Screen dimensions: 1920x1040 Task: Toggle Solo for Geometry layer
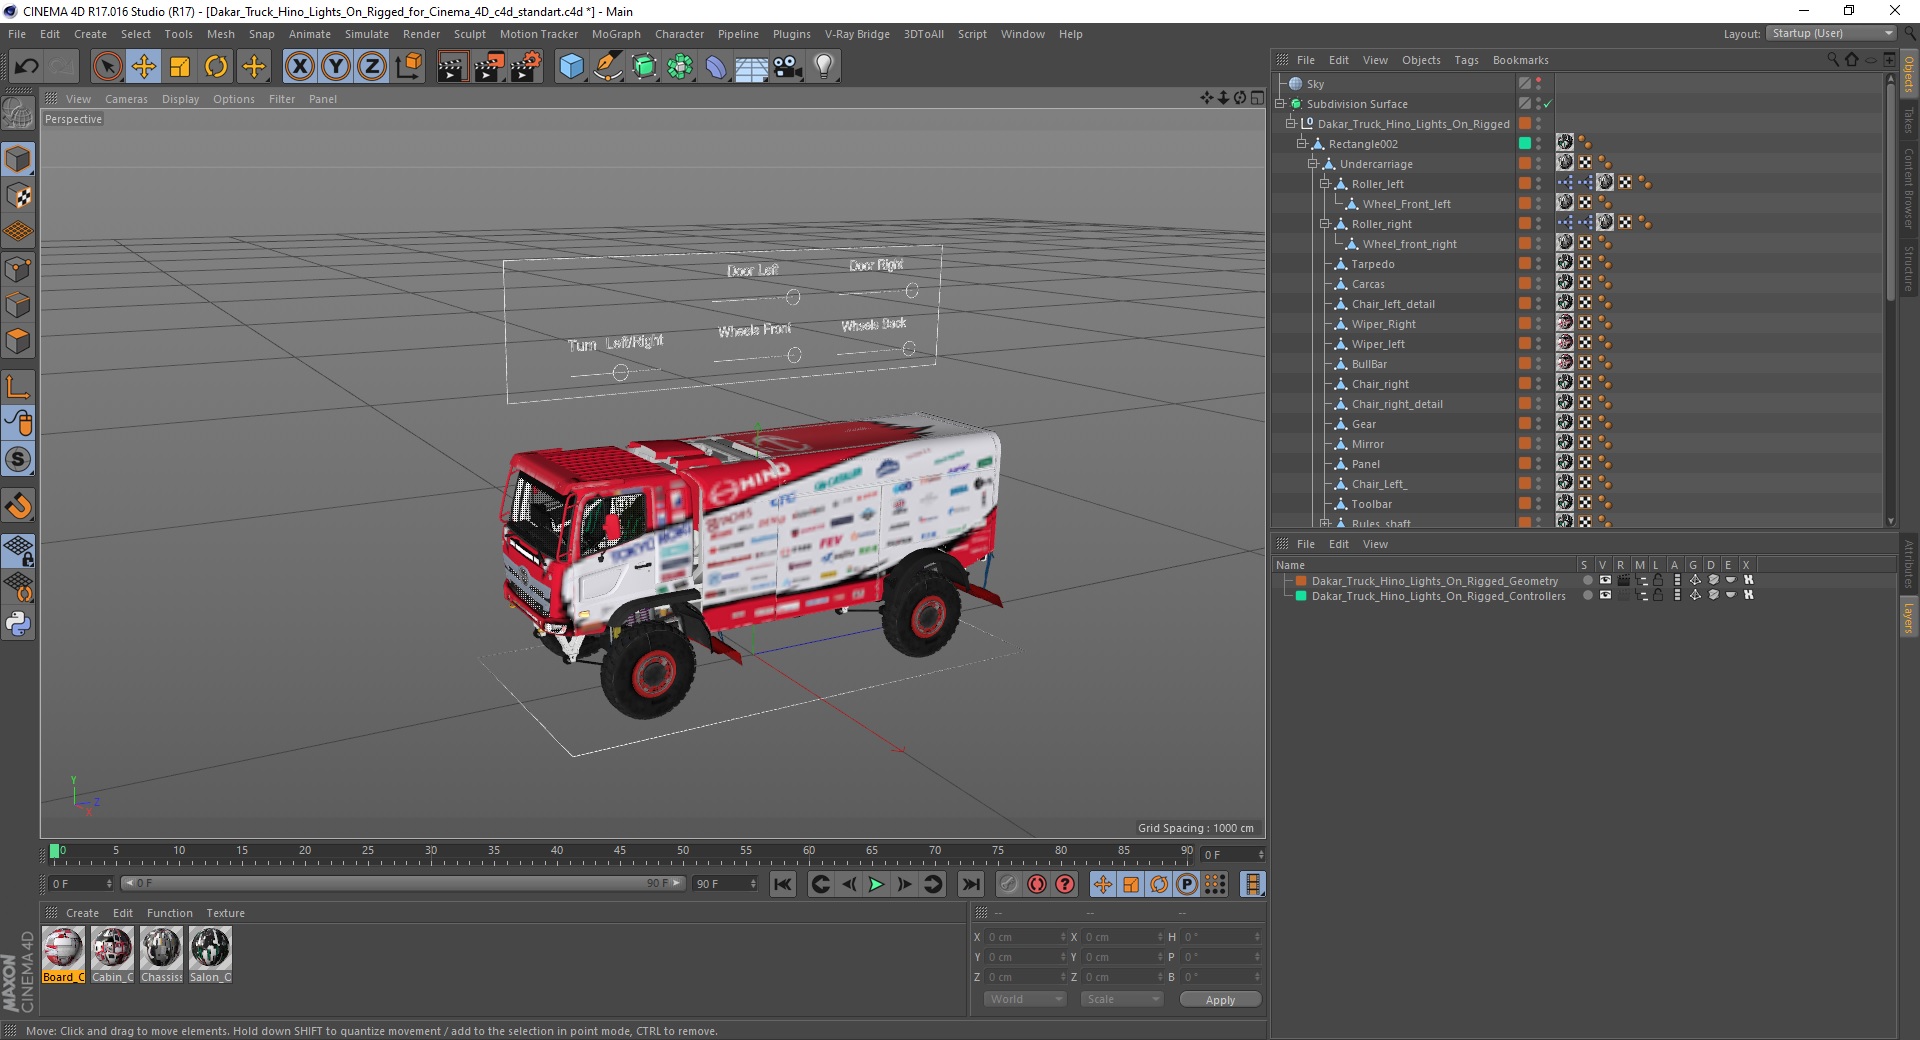click(1587, 580)
